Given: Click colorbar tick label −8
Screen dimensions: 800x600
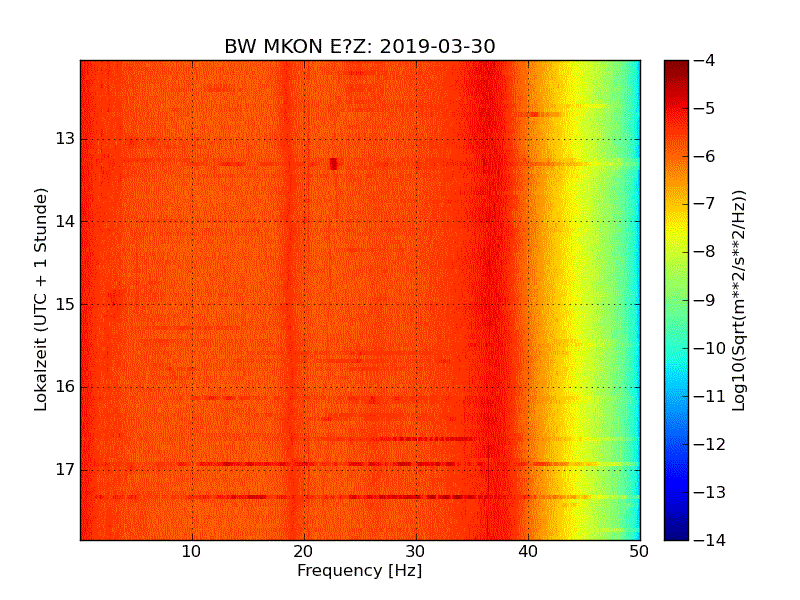Looking at the screenshot, I should 705,252.
